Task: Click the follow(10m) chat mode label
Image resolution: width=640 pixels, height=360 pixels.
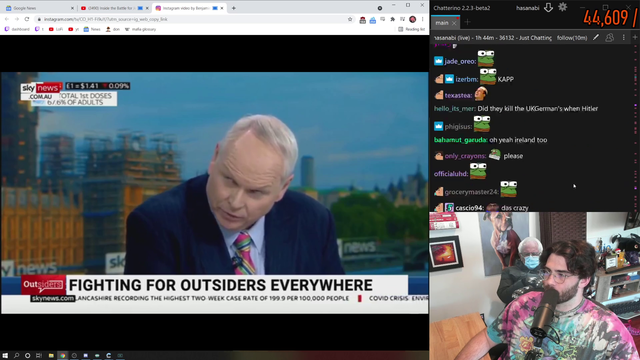Action: (572, 38)
